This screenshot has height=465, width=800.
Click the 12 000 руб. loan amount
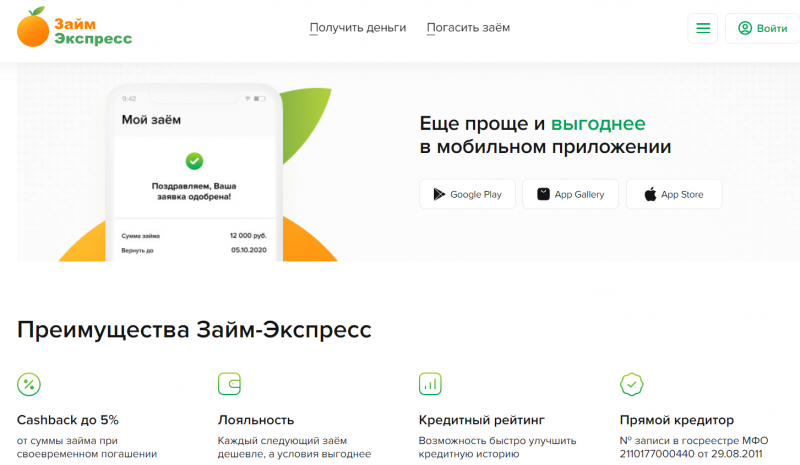click(248, 235)
